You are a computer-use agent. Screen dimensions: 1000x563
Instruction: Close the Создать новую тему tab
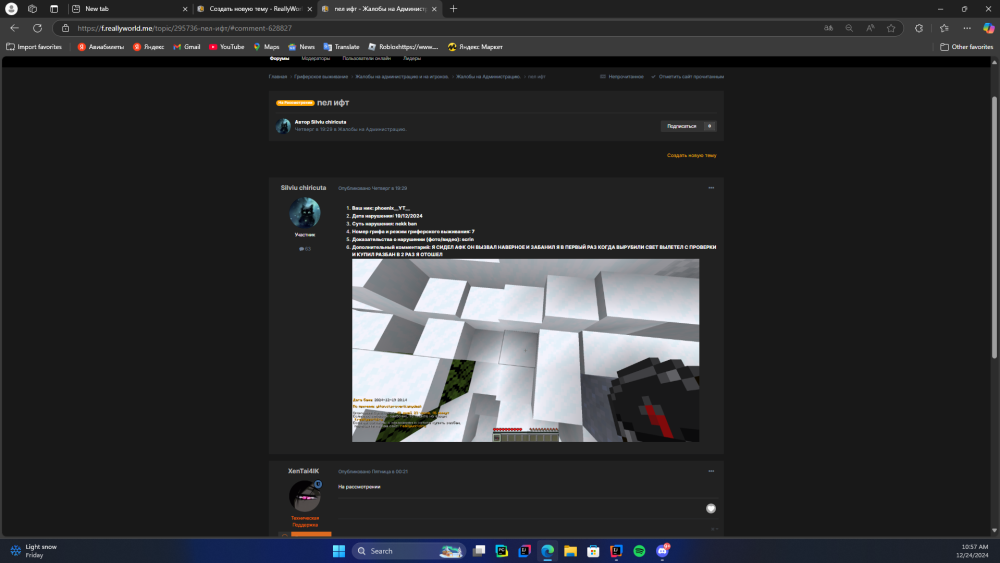click(x=309, y=9)
